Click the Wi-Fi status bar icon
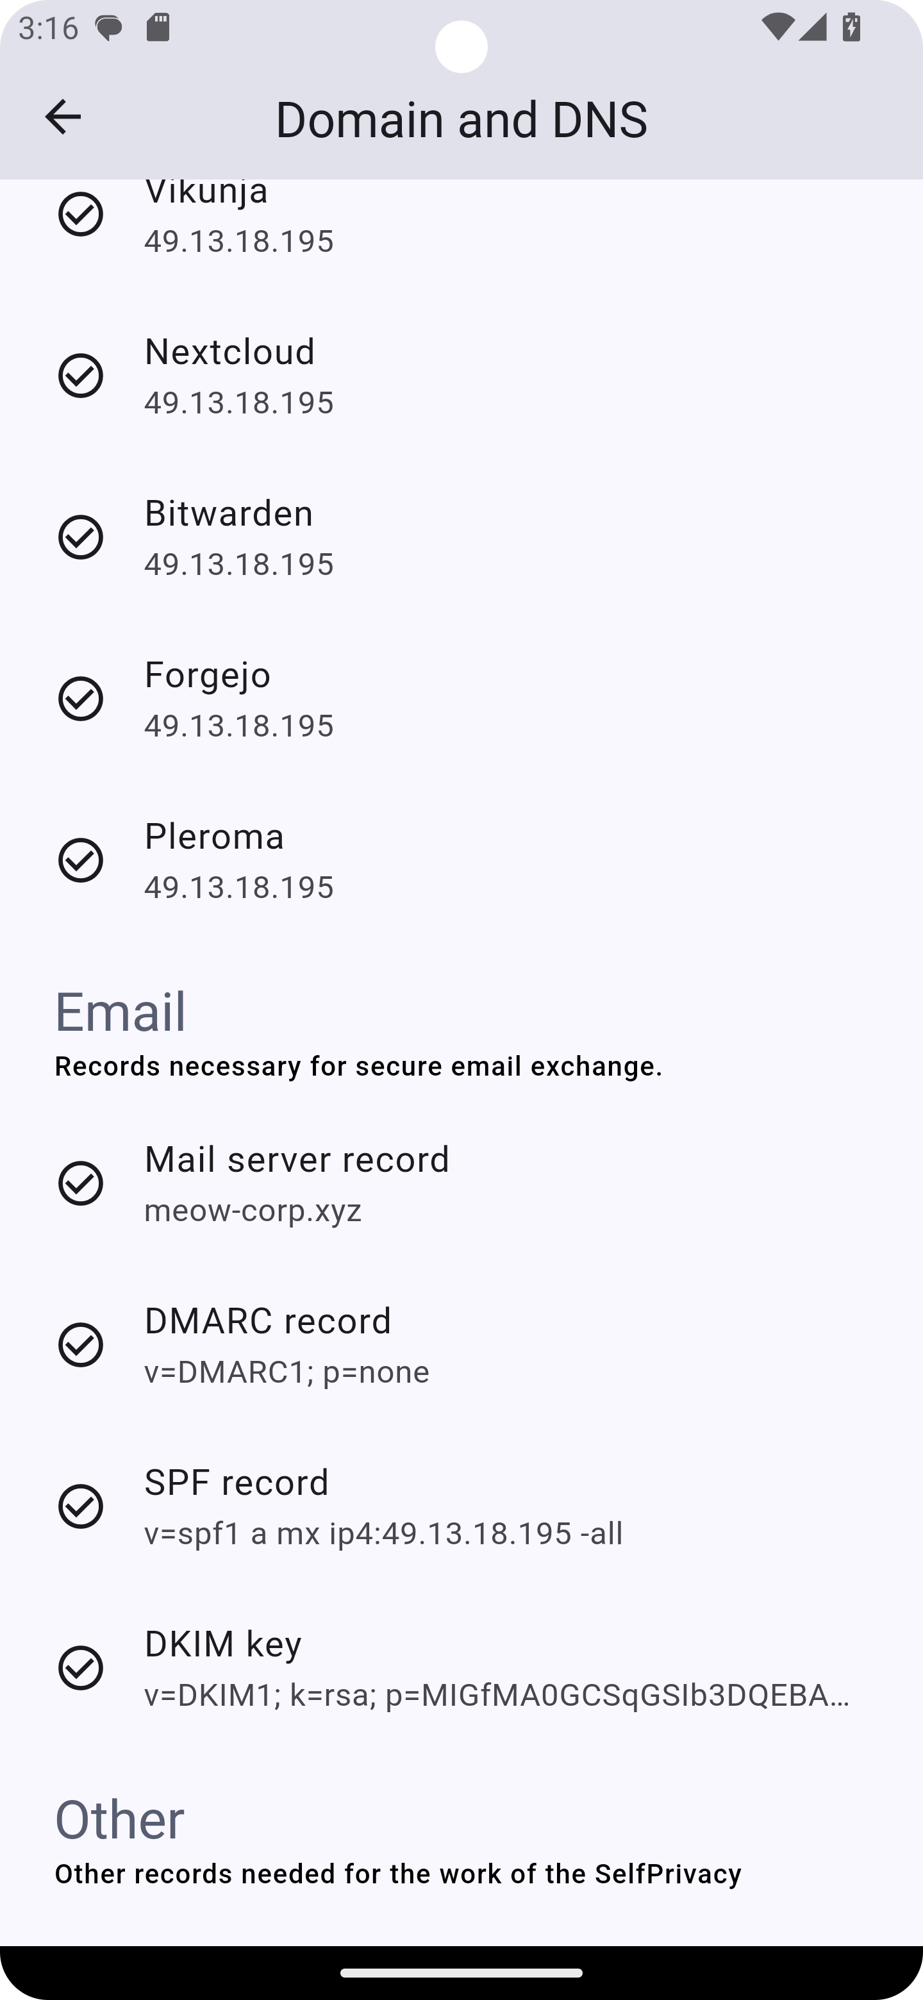The height and width of the screenshot is (2000, 923). pyautogui.click(x=777, y=27)
